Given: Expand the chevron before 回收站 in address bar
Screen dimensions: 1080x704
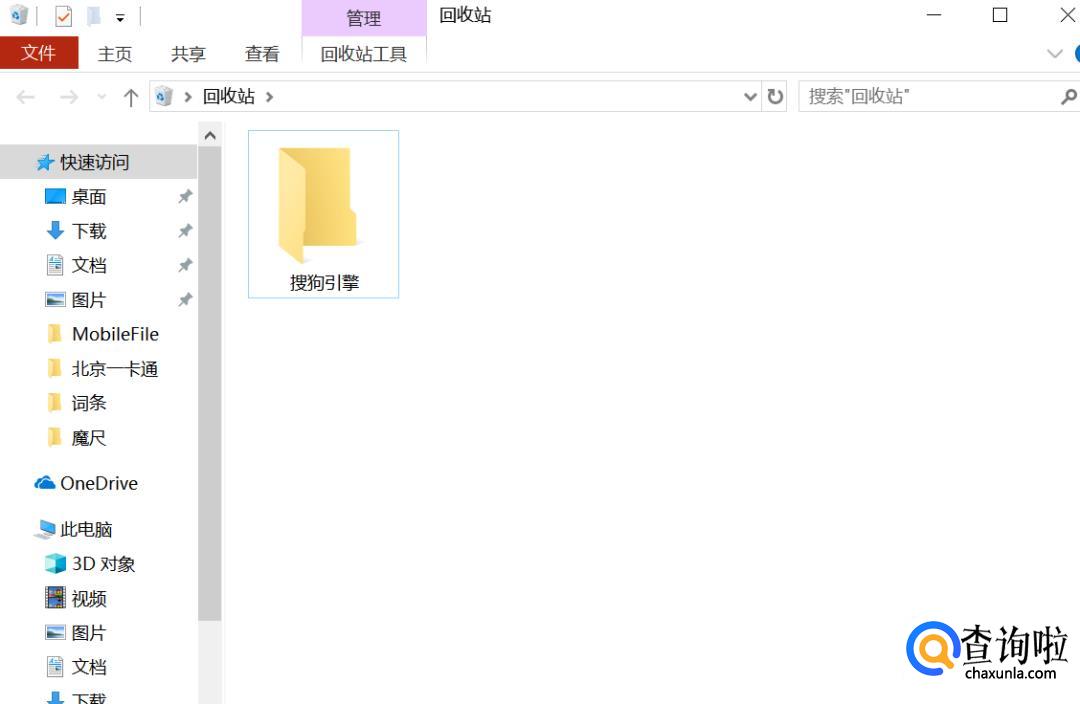Looking at the screenshot, I should point(187,97).
